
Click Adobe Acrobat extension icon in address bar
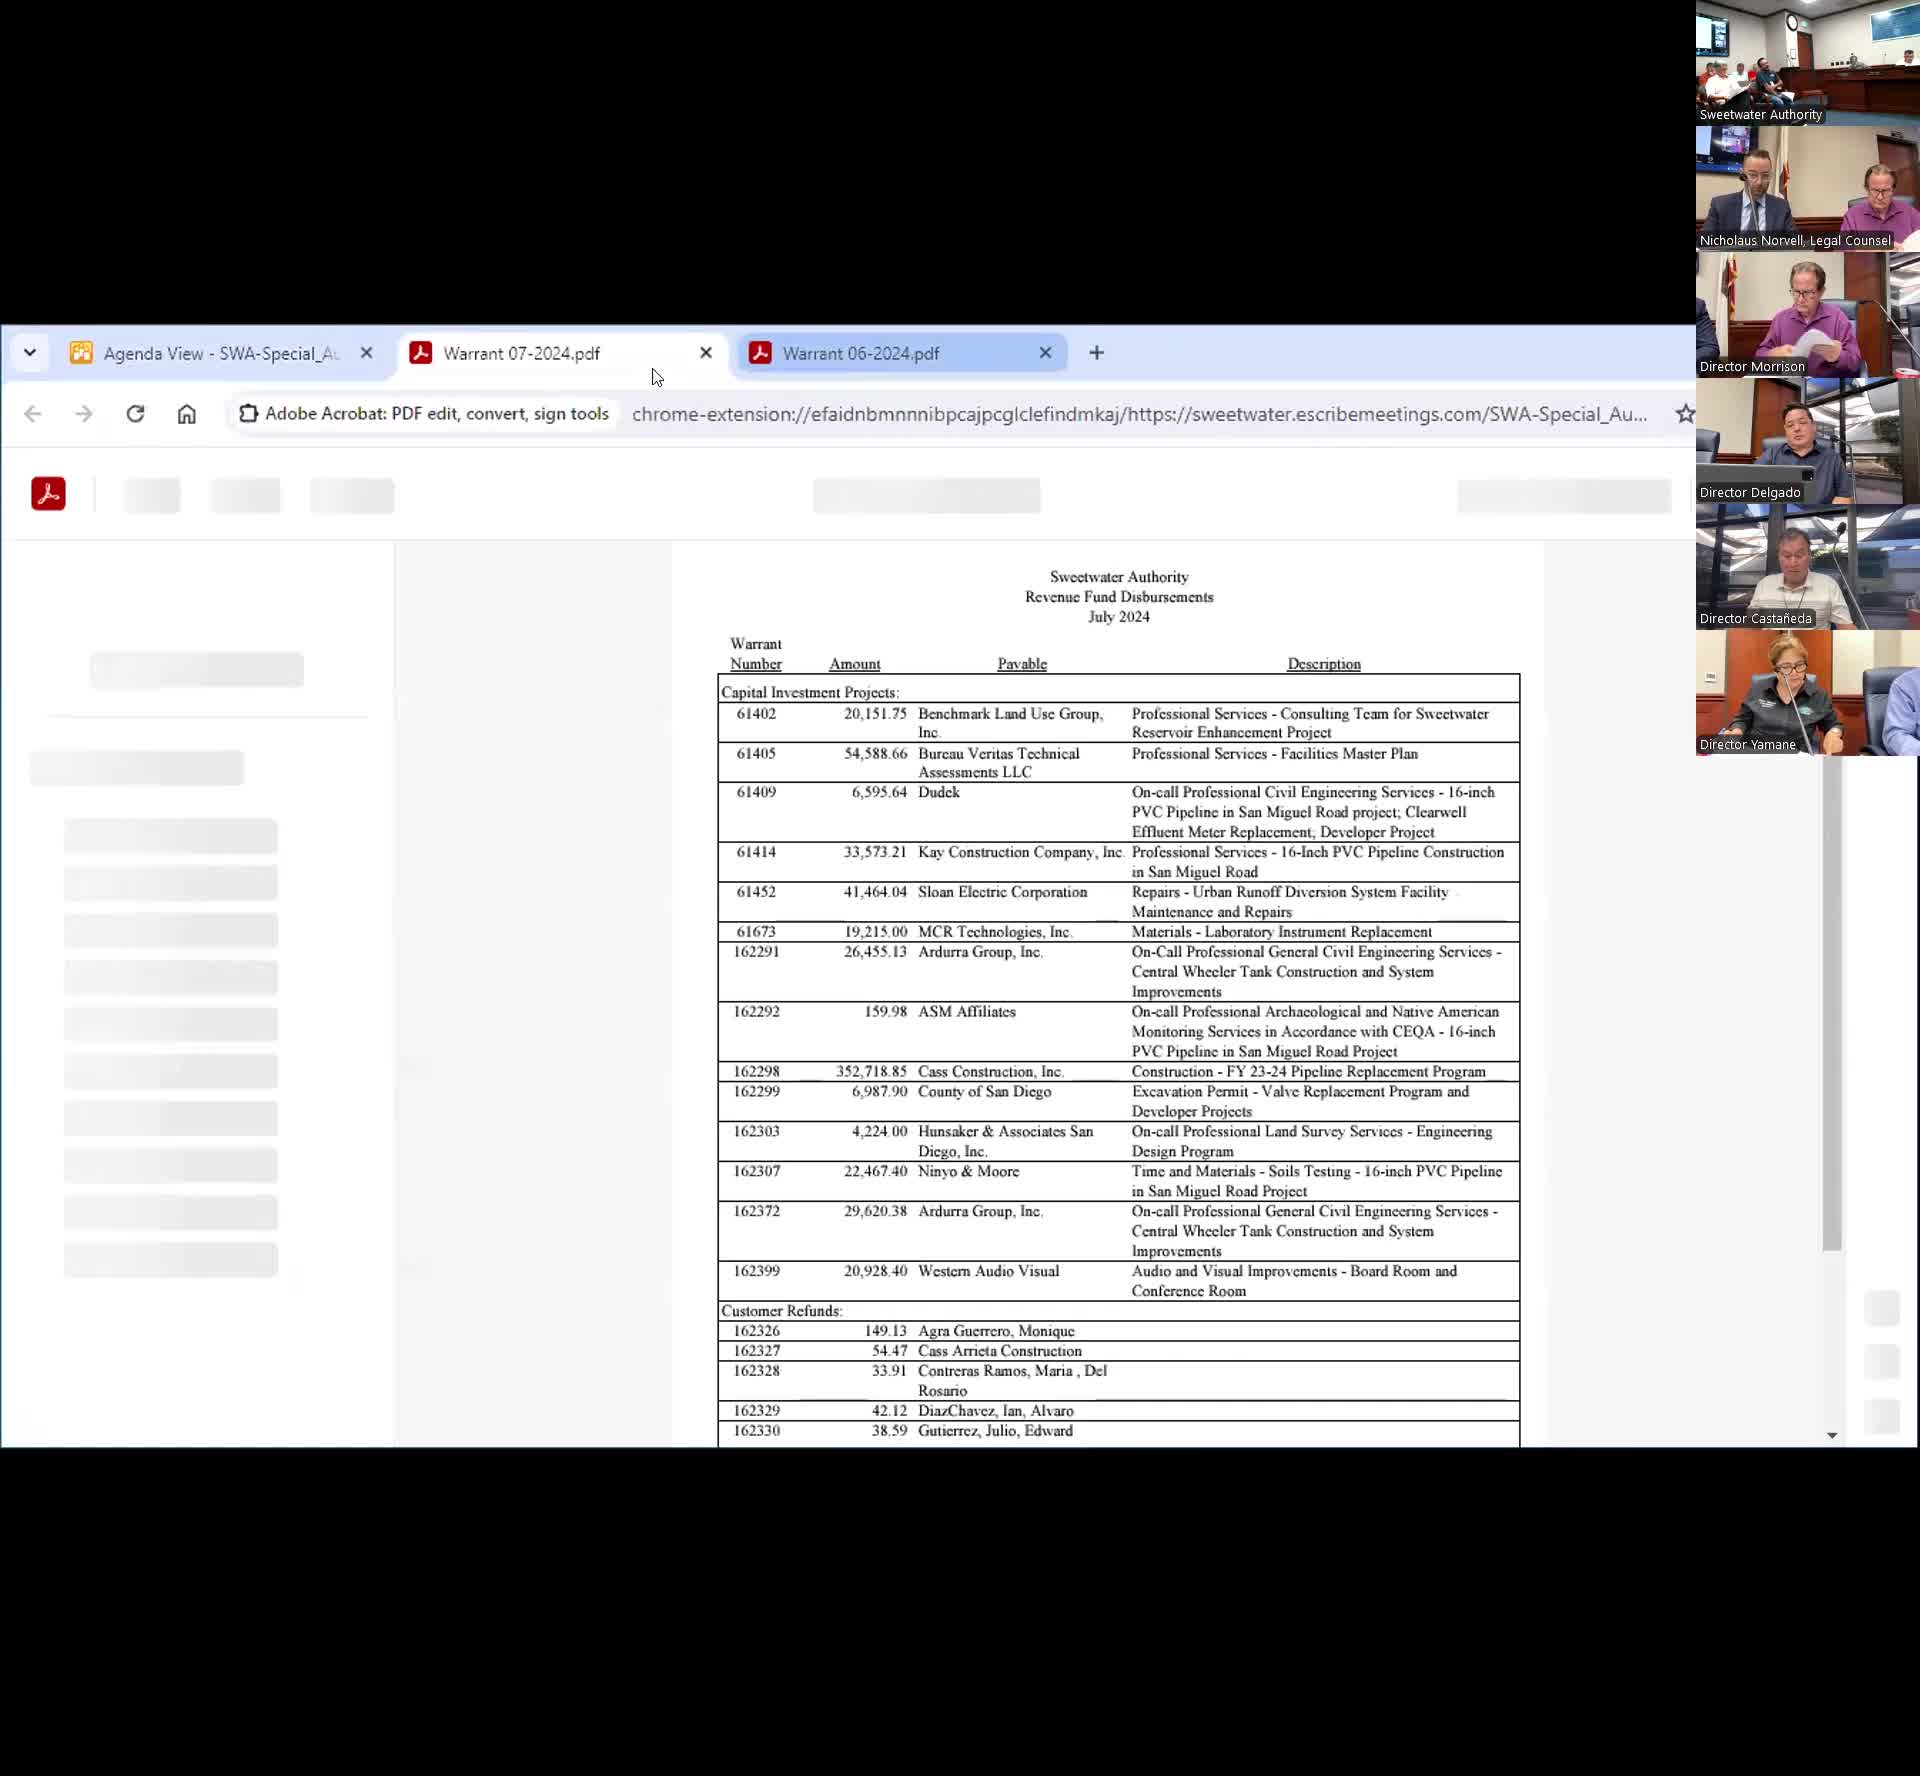(x=249, y=414)
